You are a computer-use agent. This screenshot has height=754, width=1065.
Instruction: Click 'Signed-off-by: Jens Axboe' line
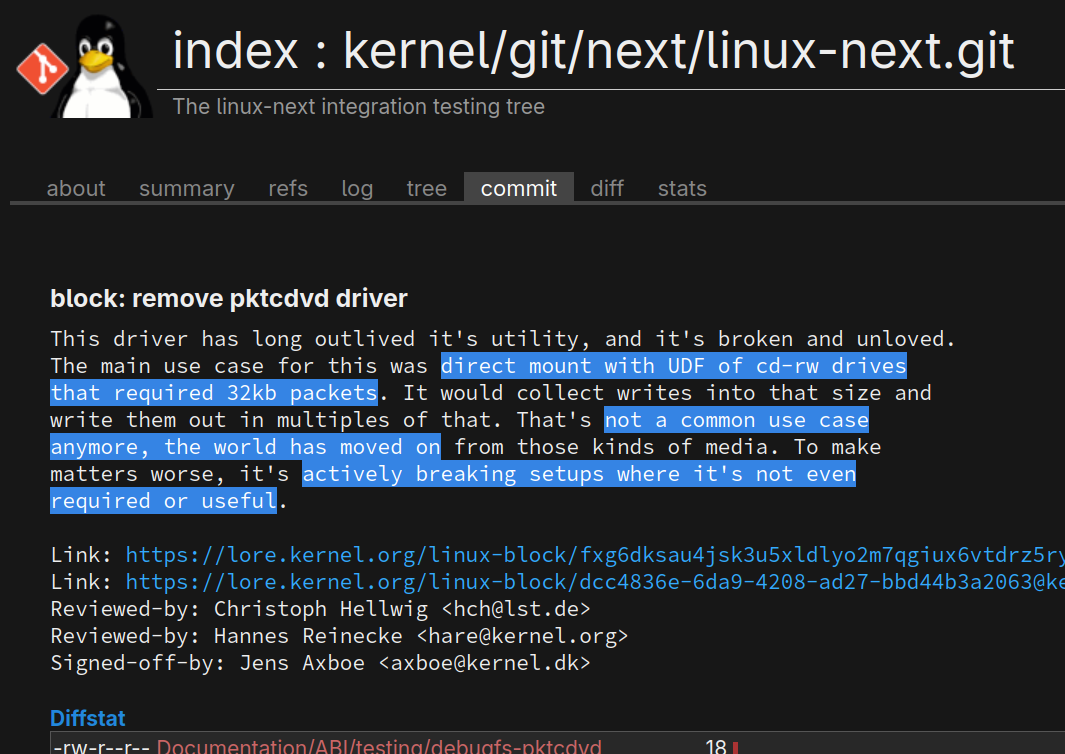[x=321, y=663]
